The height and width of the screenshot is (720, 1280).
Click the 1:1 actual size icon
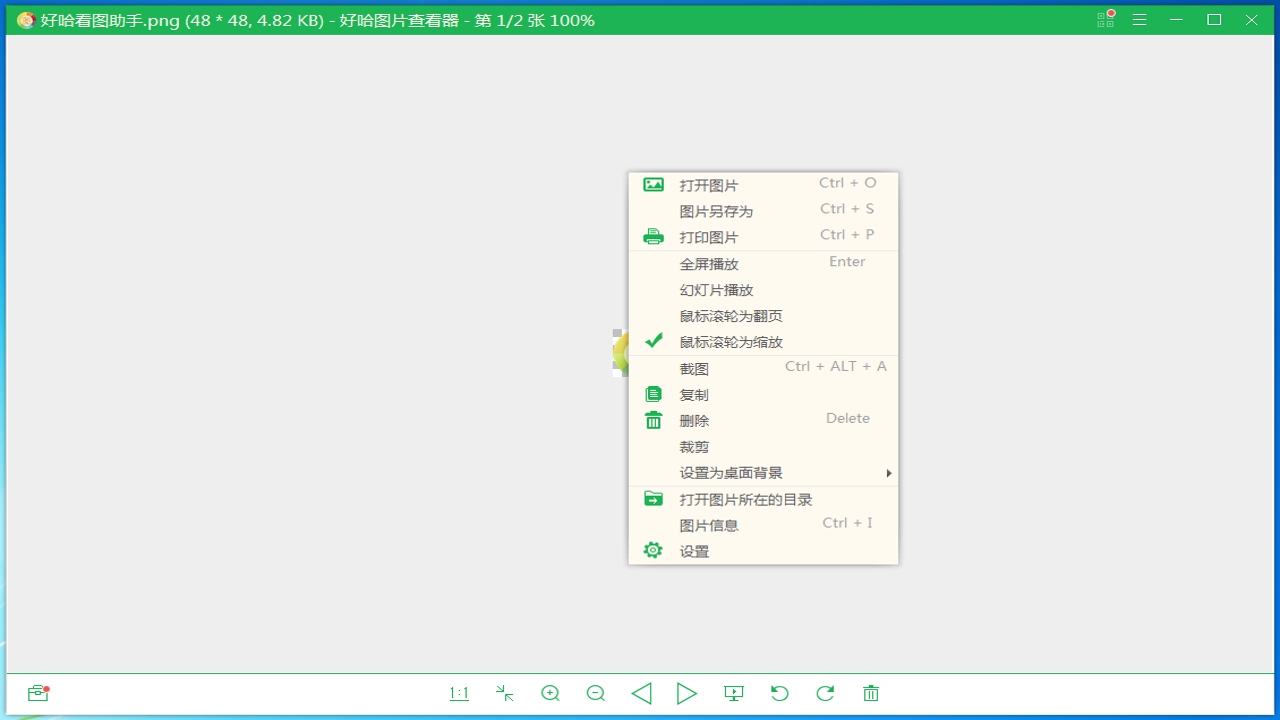(x=459, y=693)
